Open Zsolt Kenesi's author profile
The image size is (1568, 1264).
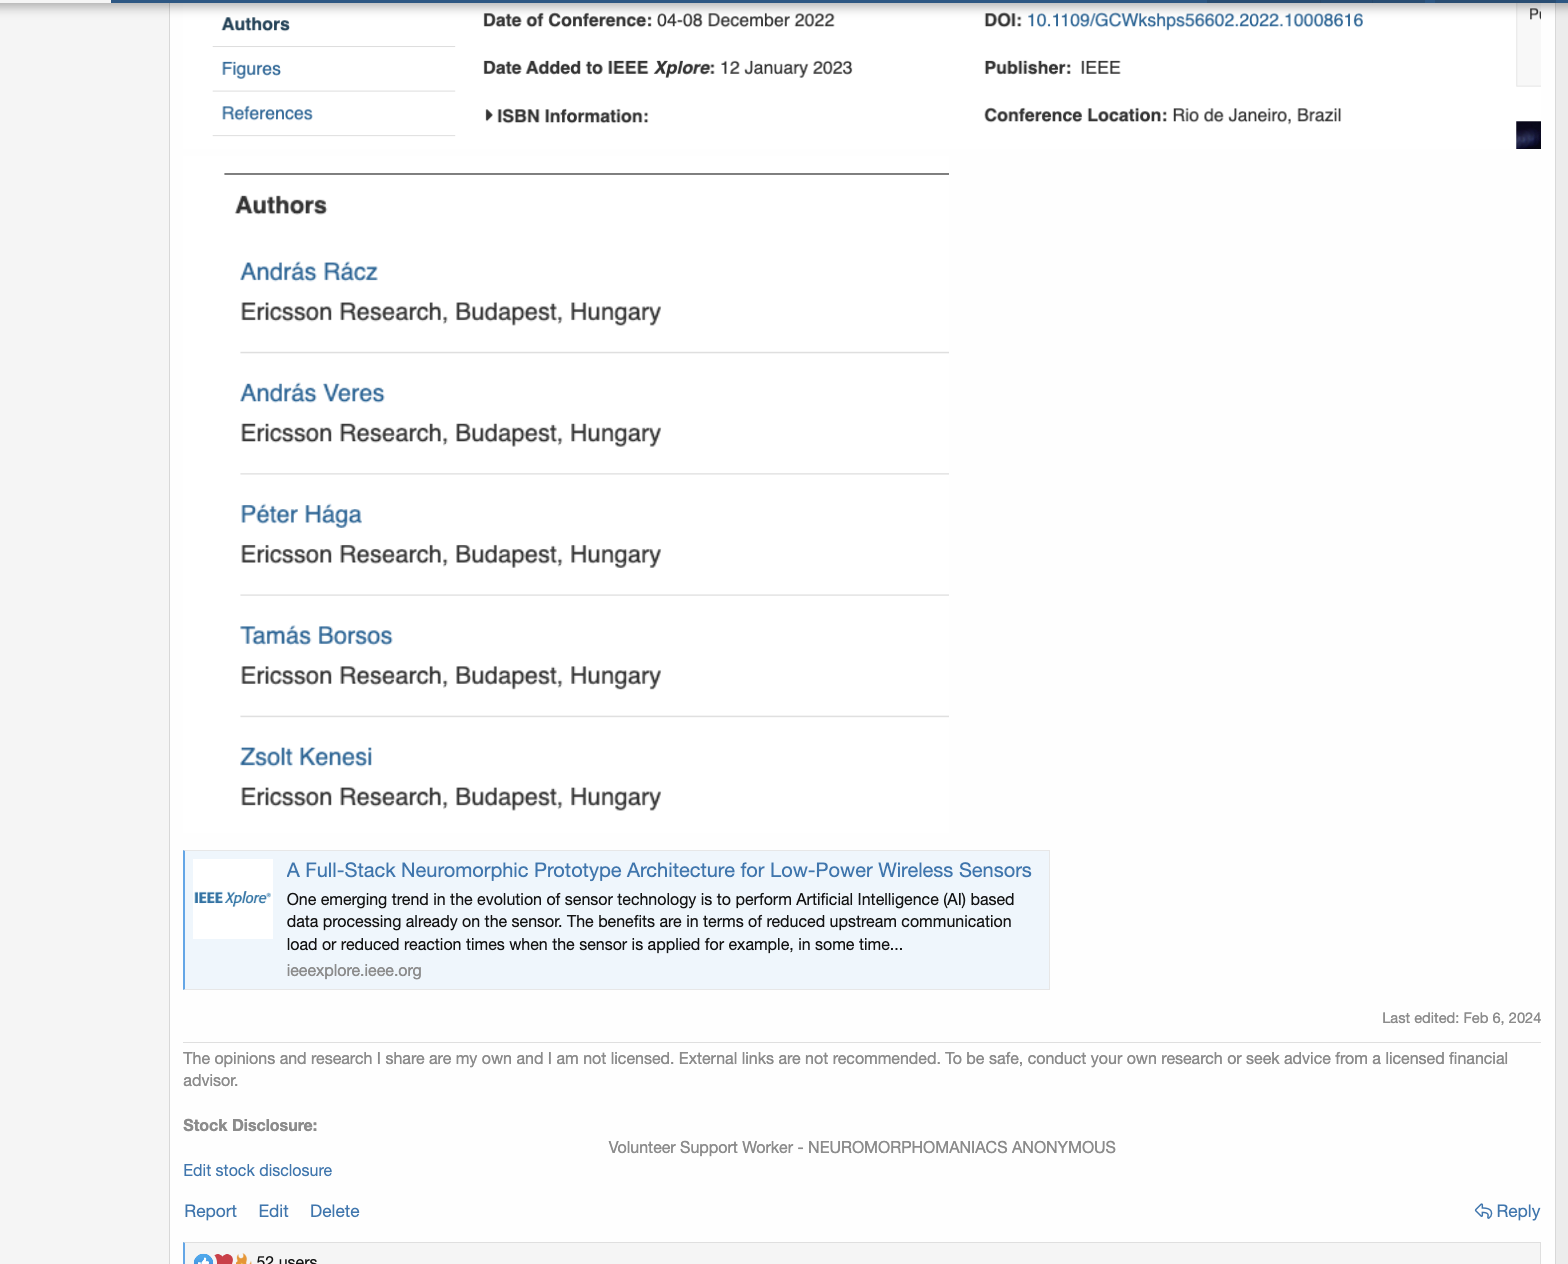pos(306,757)
